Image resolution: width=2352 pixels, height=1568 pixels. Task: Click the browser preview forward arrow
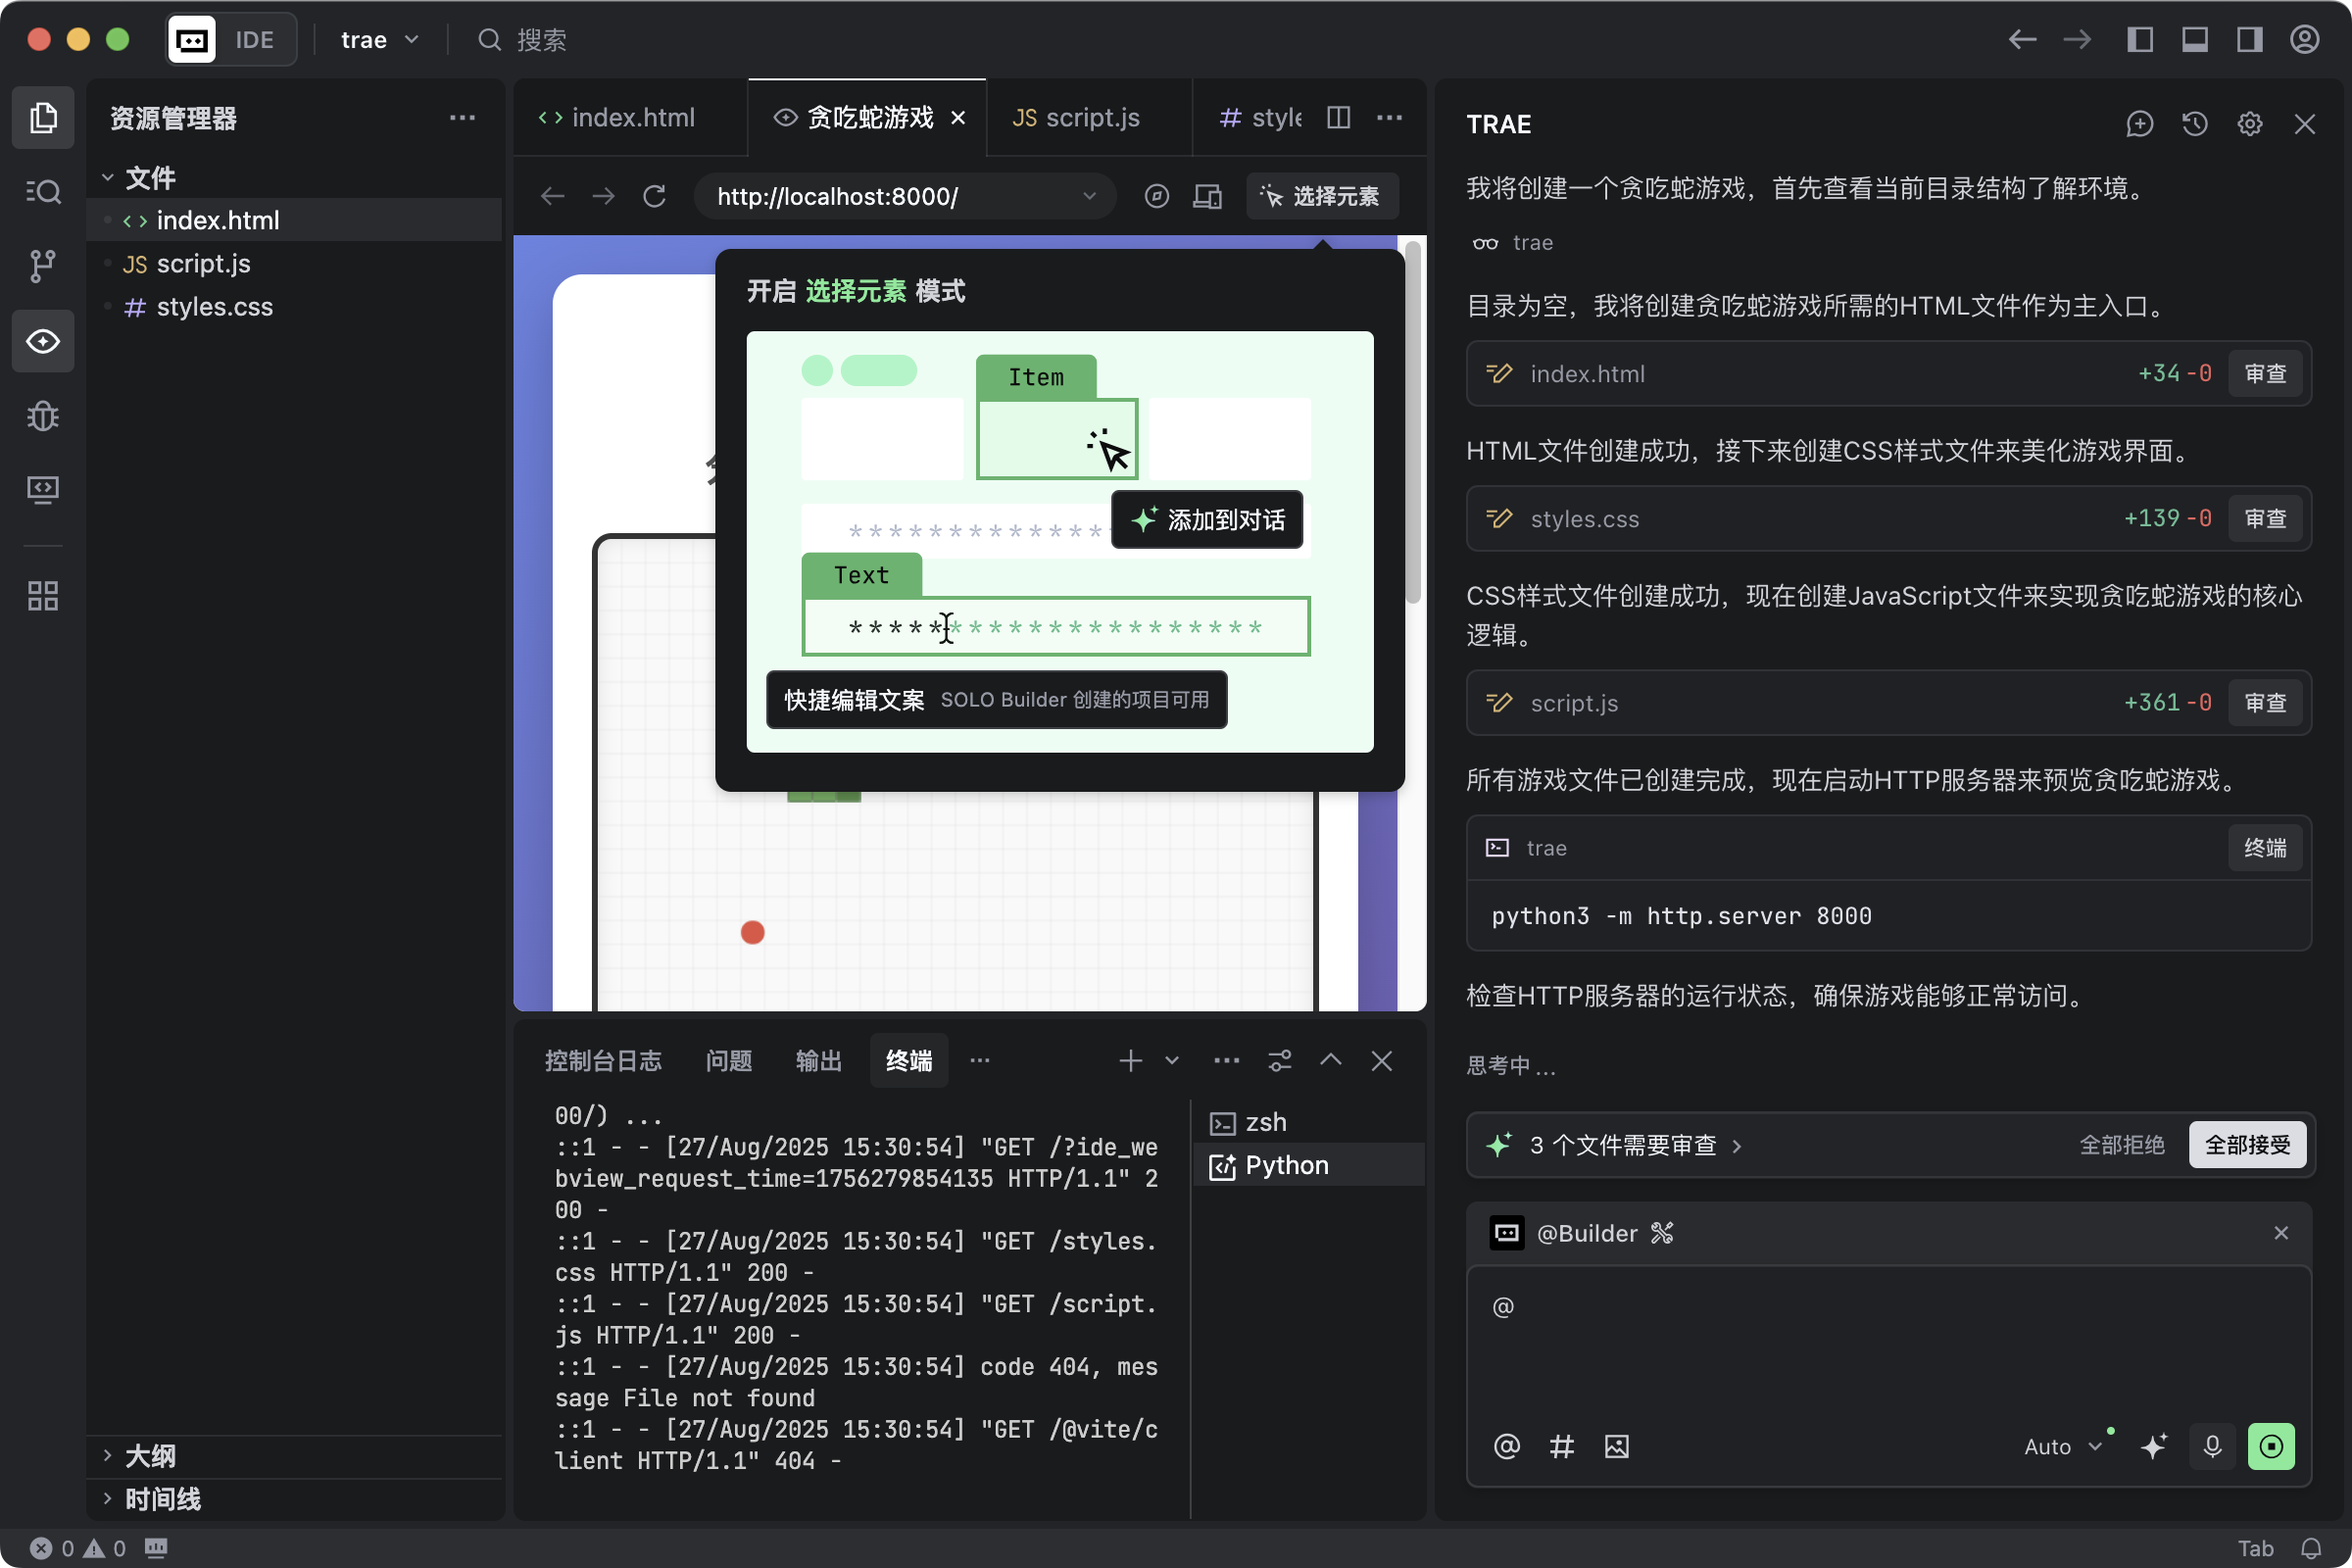603,196
